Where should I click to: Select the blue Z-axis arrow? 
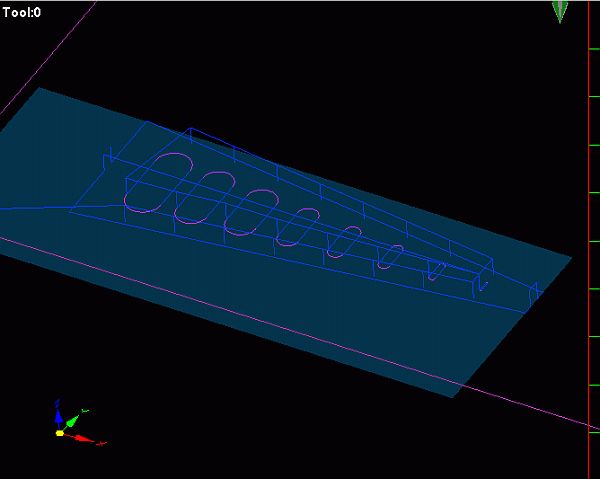58,414
